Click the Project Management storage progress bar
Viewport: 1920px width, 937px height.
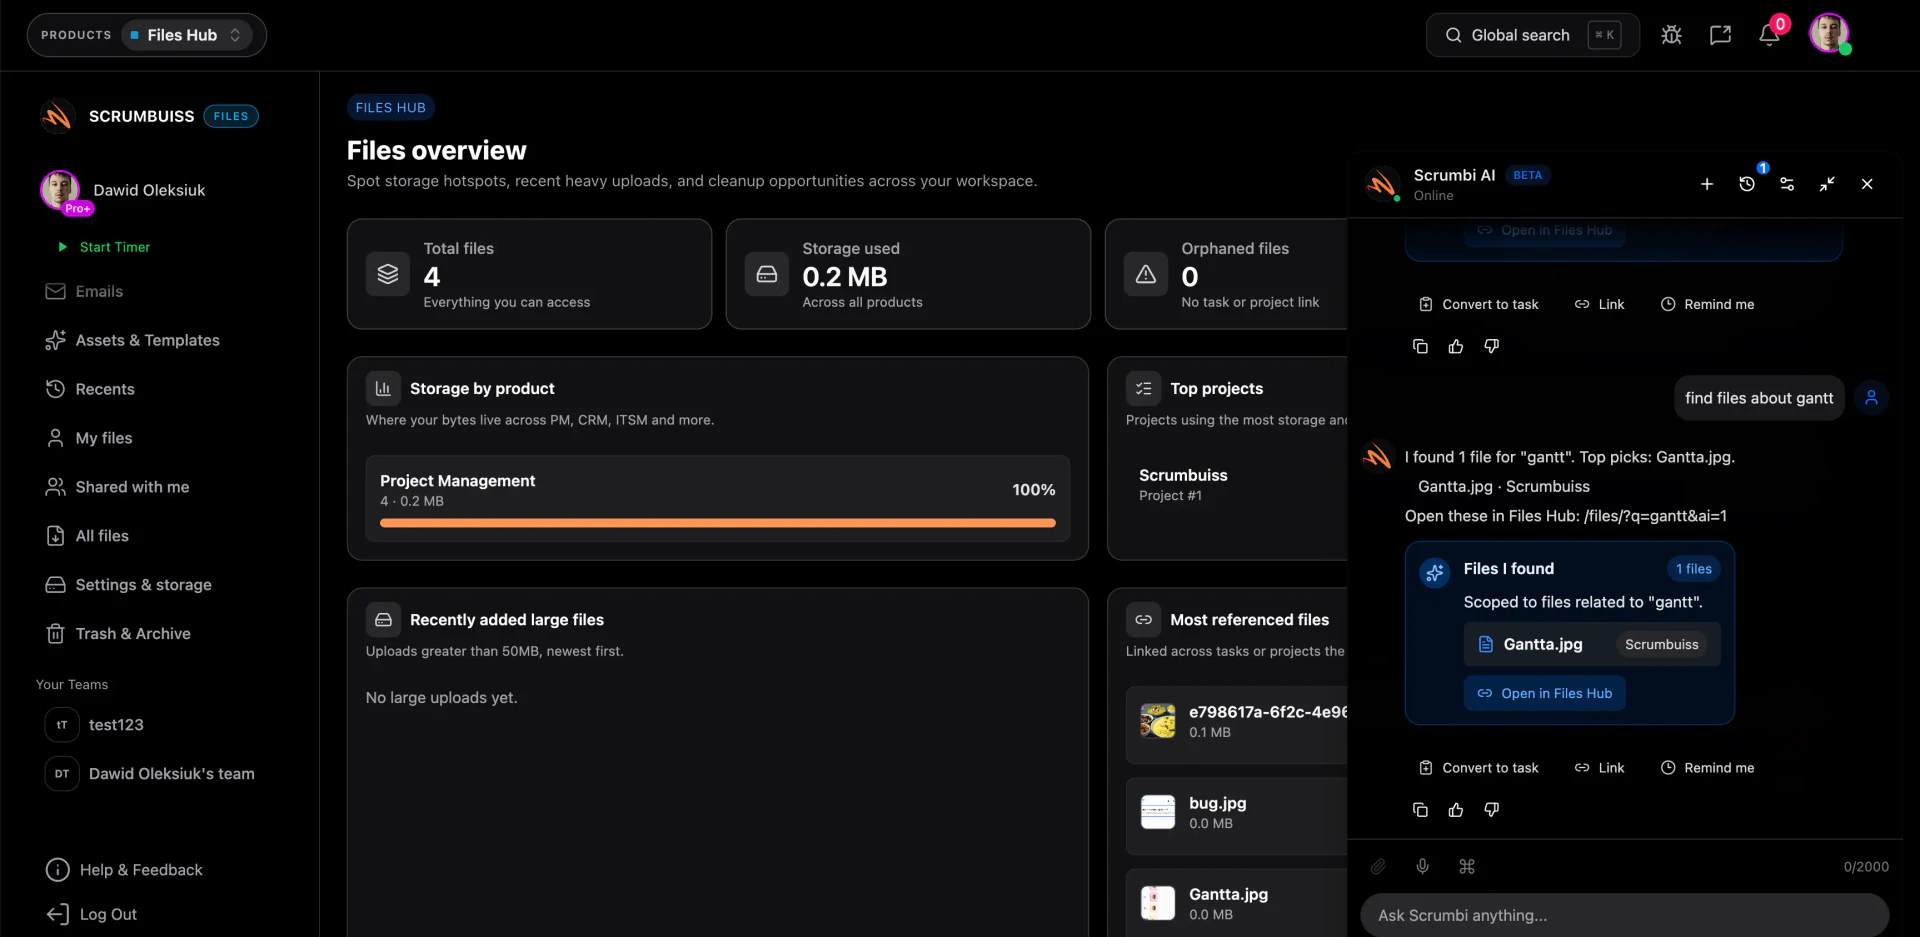click(717, 522)
